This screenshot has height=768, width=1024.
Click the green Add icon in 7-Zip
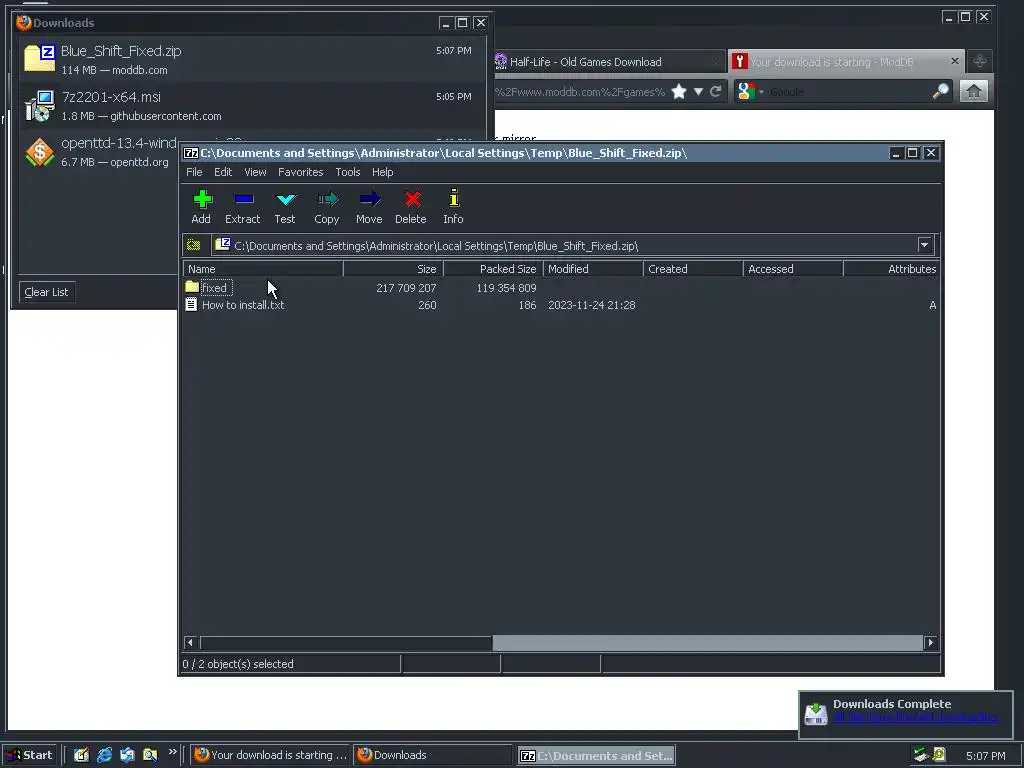pyautogui.click(x=202, y=199)
